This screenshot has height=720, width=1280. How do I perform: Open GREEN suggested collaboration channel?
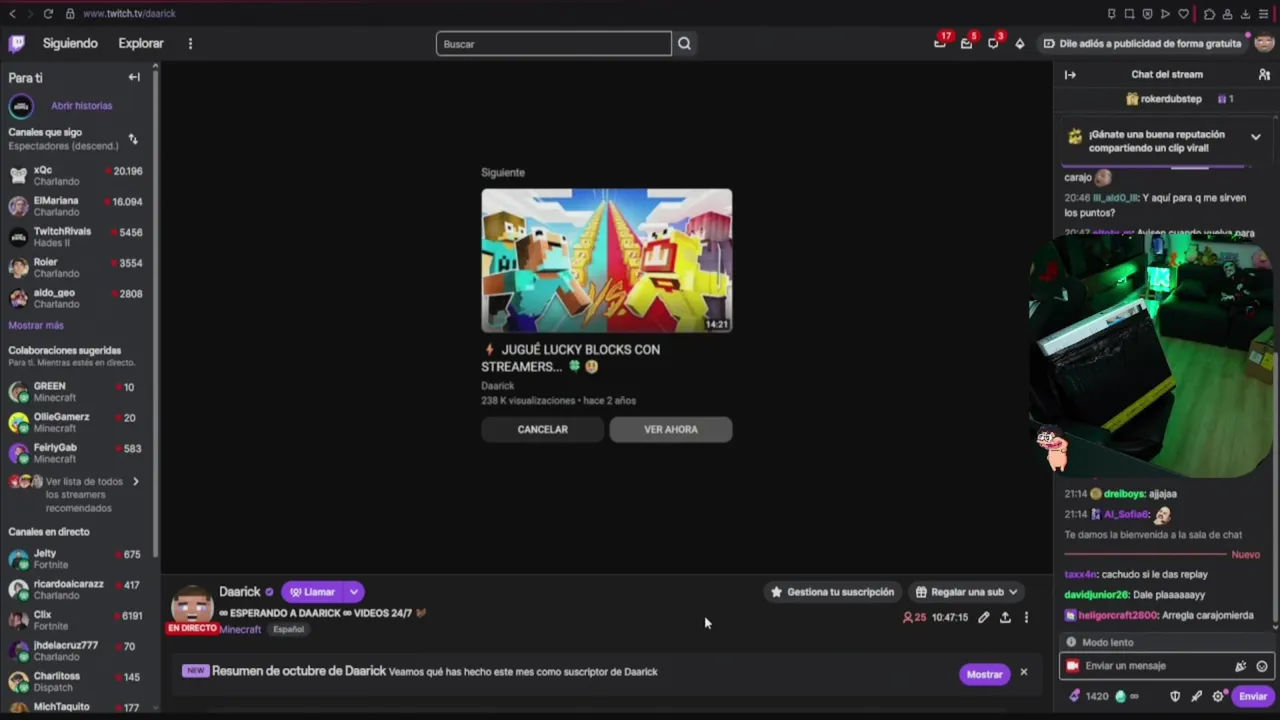pyautogui.click(x=76, y=392)
